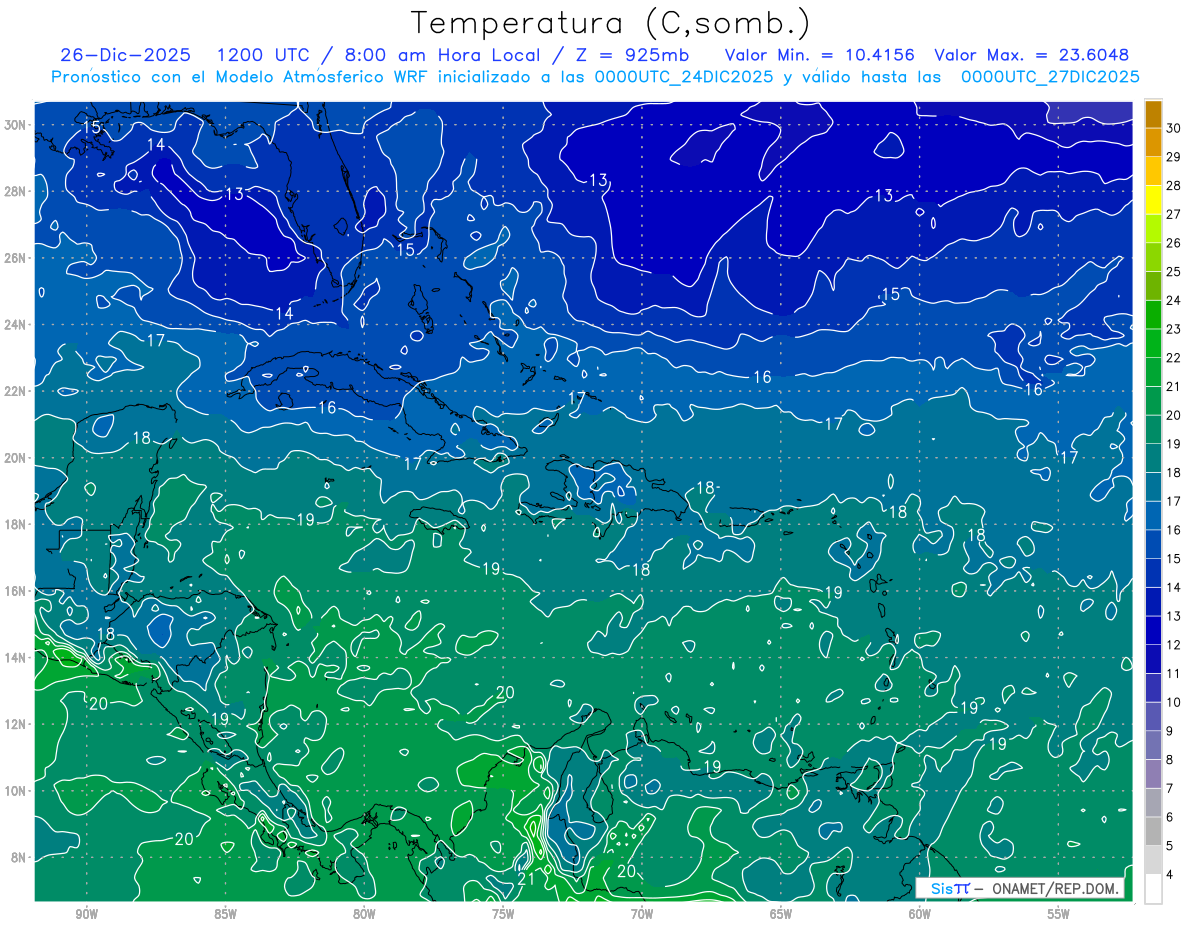Pick the green legend swatch between 21 and 22
The image size is (1200, 927).
point(1154,372)
